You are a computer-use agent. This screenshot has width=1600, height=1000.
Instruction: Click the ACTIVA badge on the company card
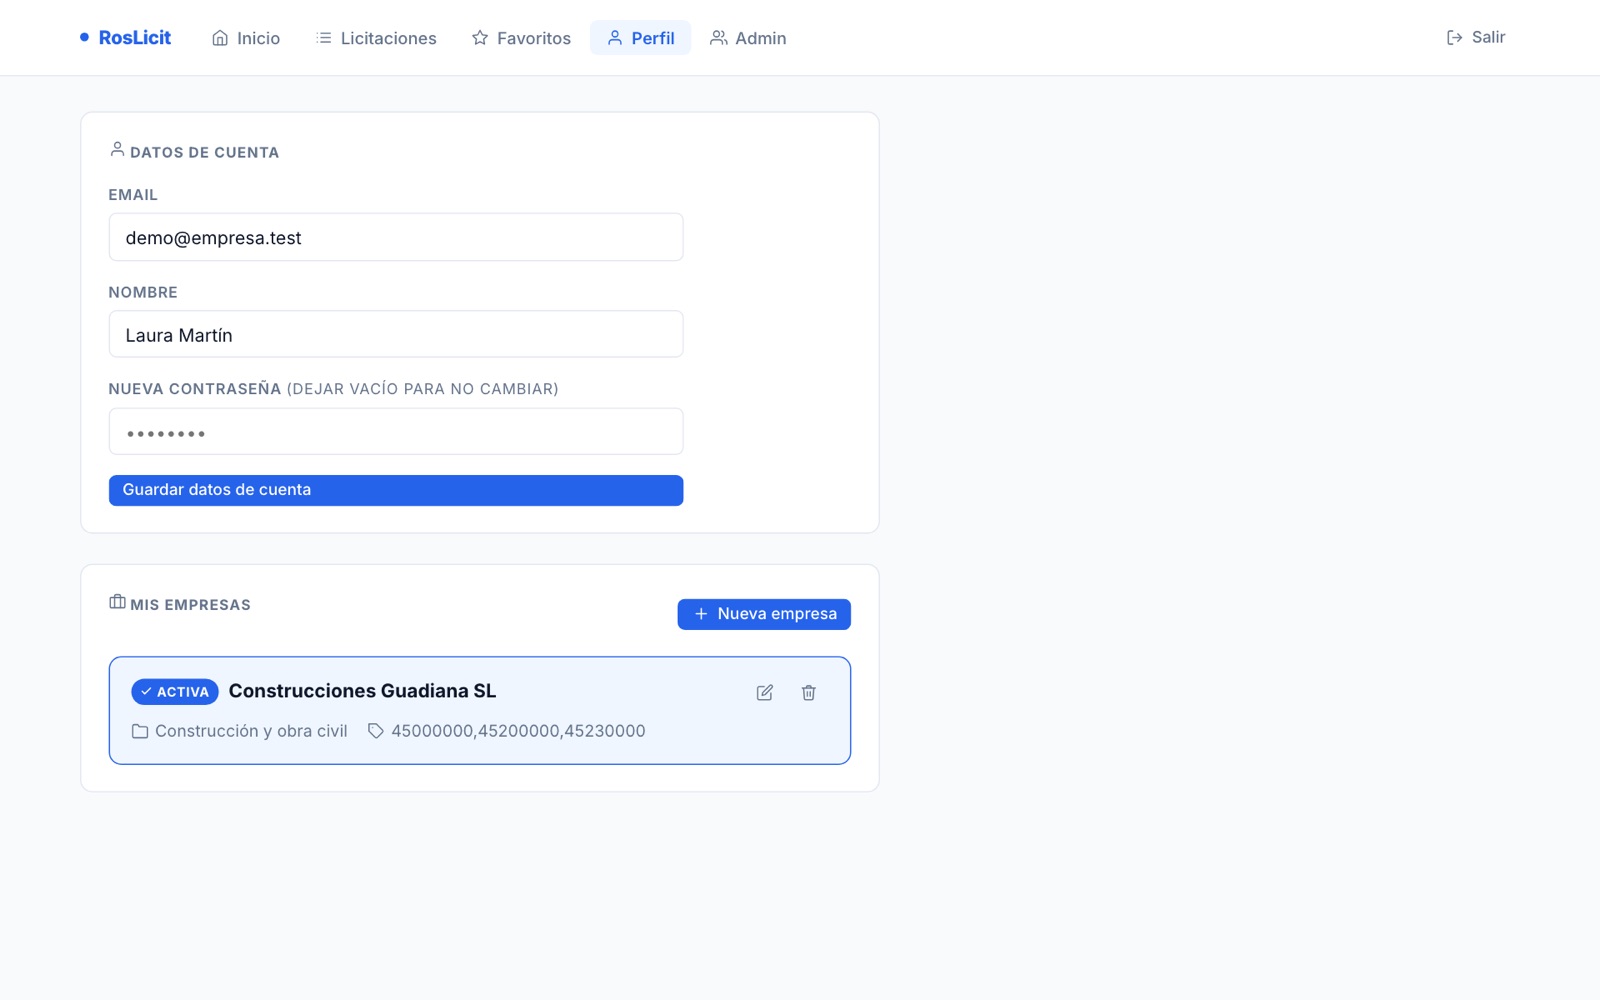coord(175,692)
